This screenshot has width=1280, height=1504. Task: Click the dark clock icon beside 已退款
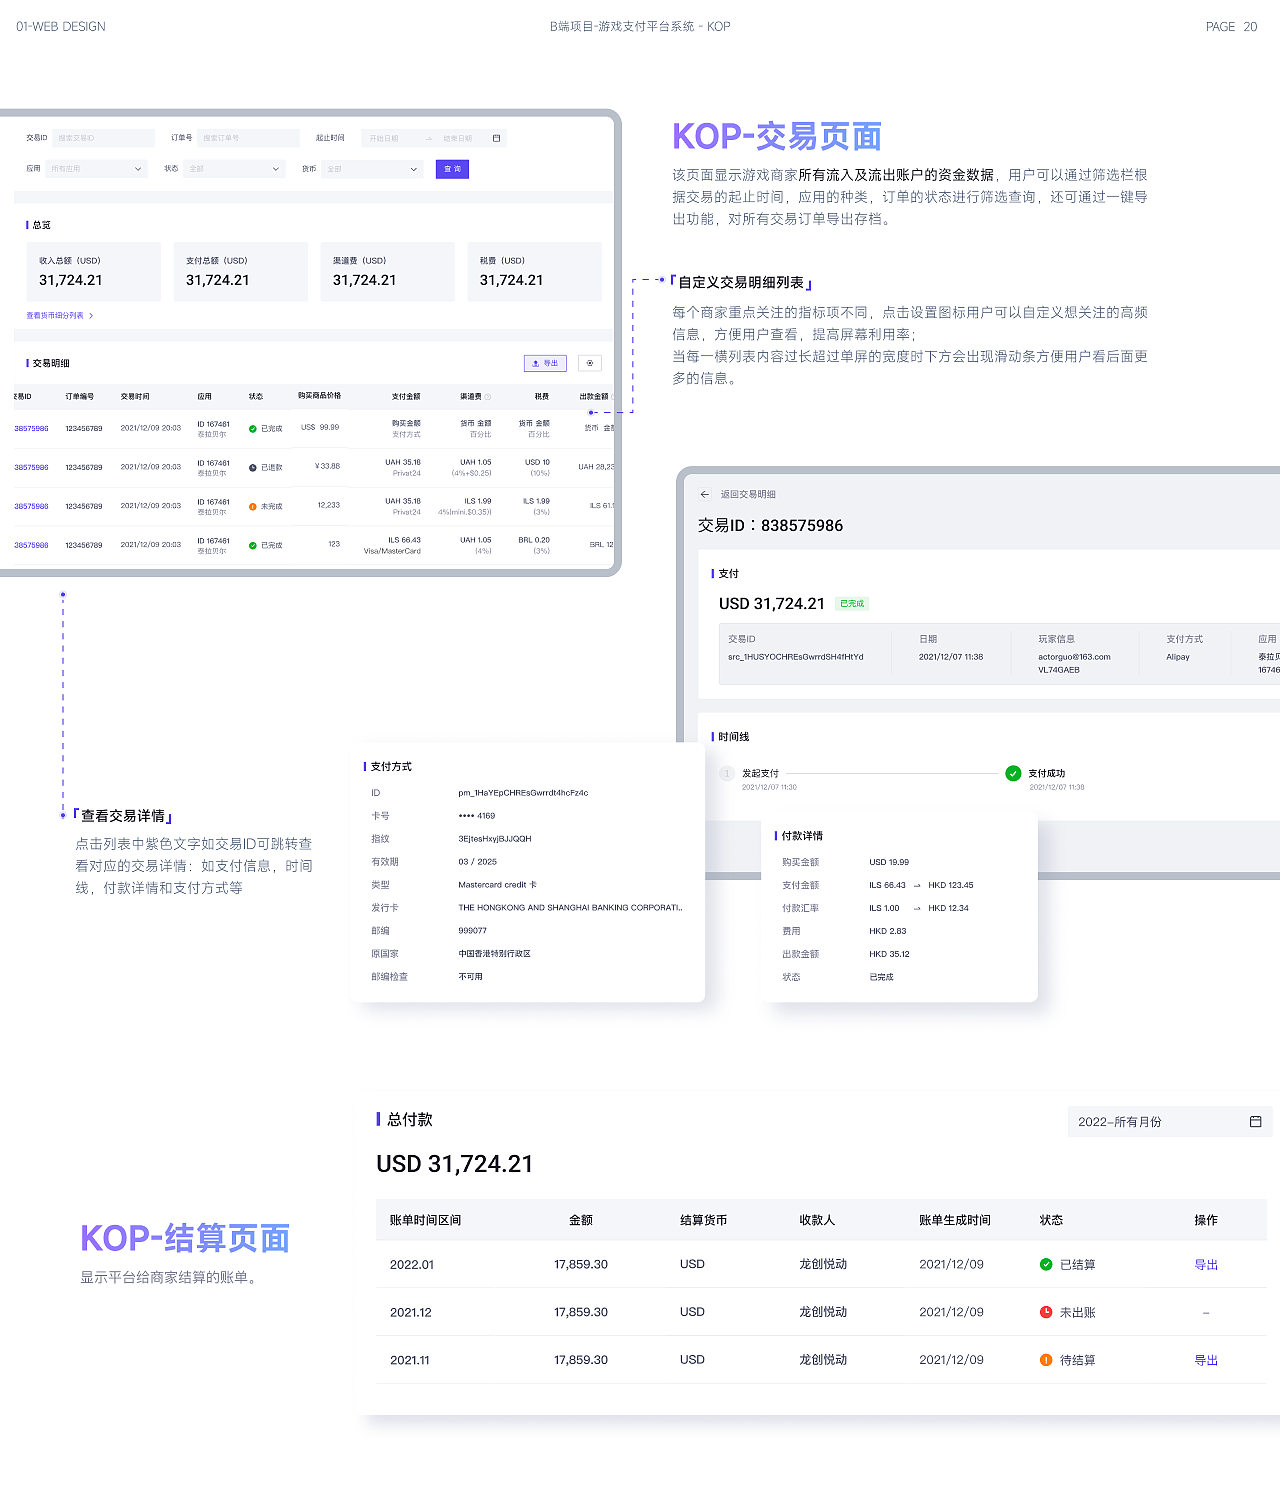(253, 468)
